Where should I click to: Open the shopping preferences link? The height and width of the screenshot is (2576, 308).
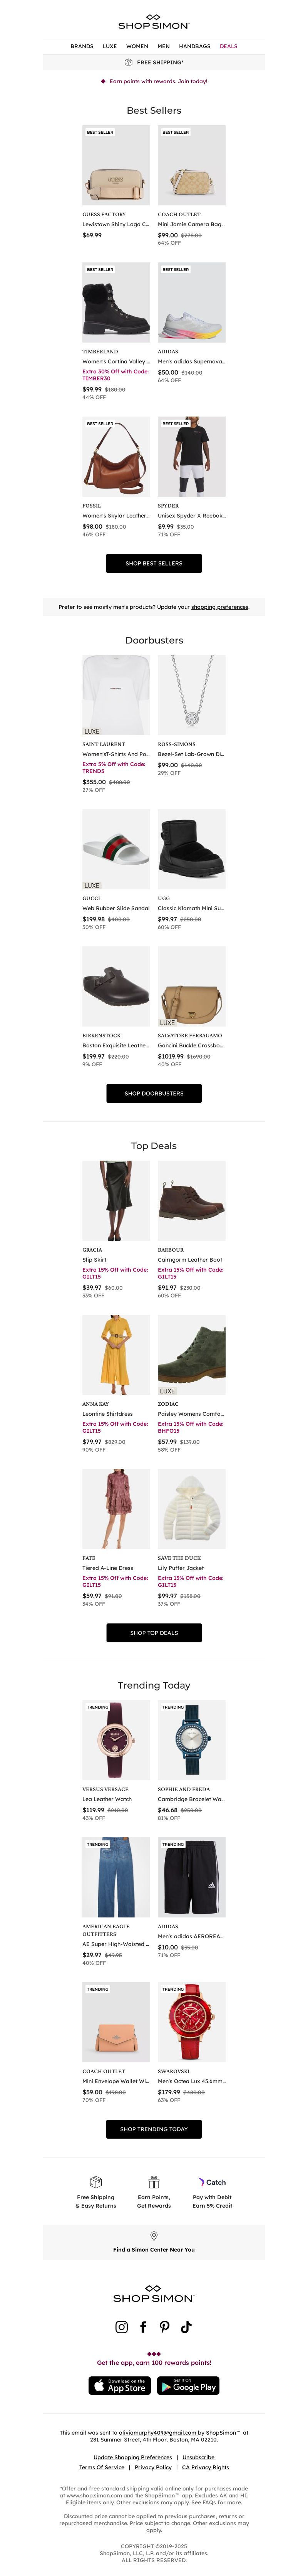(x=220, y=606)
